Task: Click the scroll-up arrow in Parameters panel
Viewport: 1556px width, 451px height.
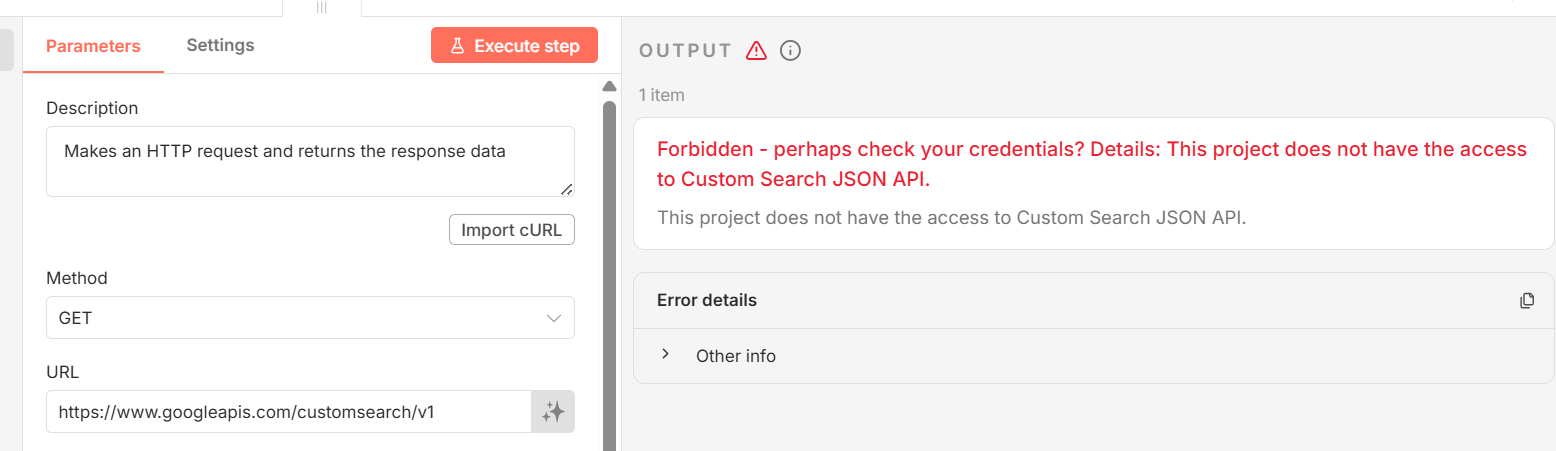Action: click(x=609, y=86)
